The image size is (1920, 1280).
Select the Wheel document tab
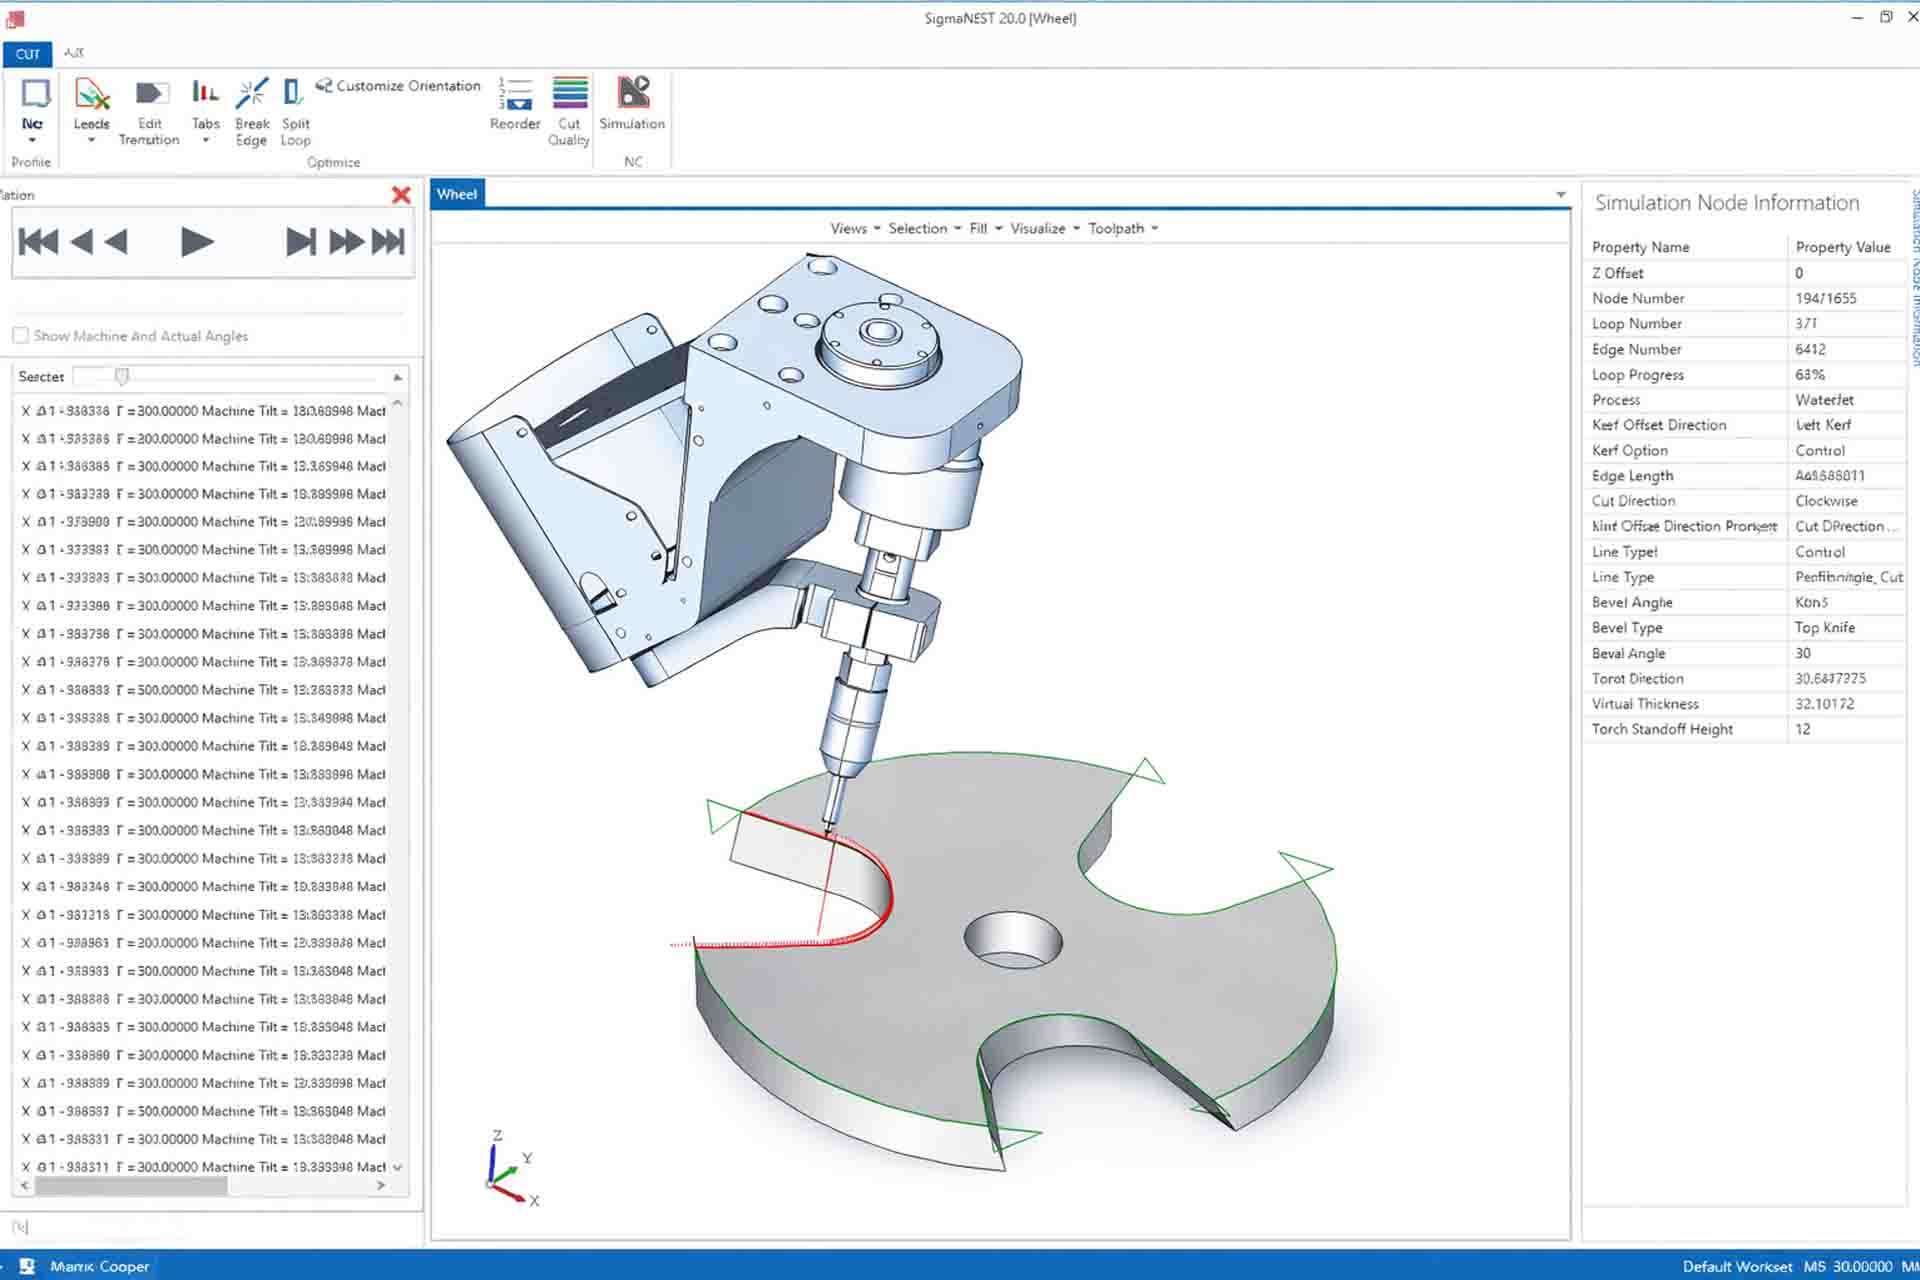click(x=457, y=194)
